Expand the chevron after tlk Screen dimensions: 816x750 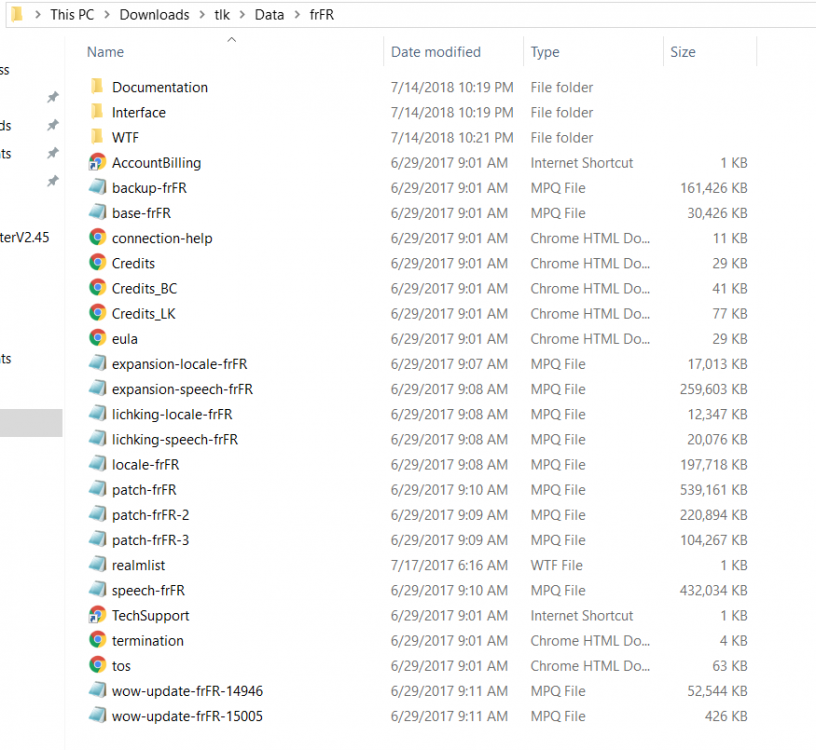click(243, 15)
